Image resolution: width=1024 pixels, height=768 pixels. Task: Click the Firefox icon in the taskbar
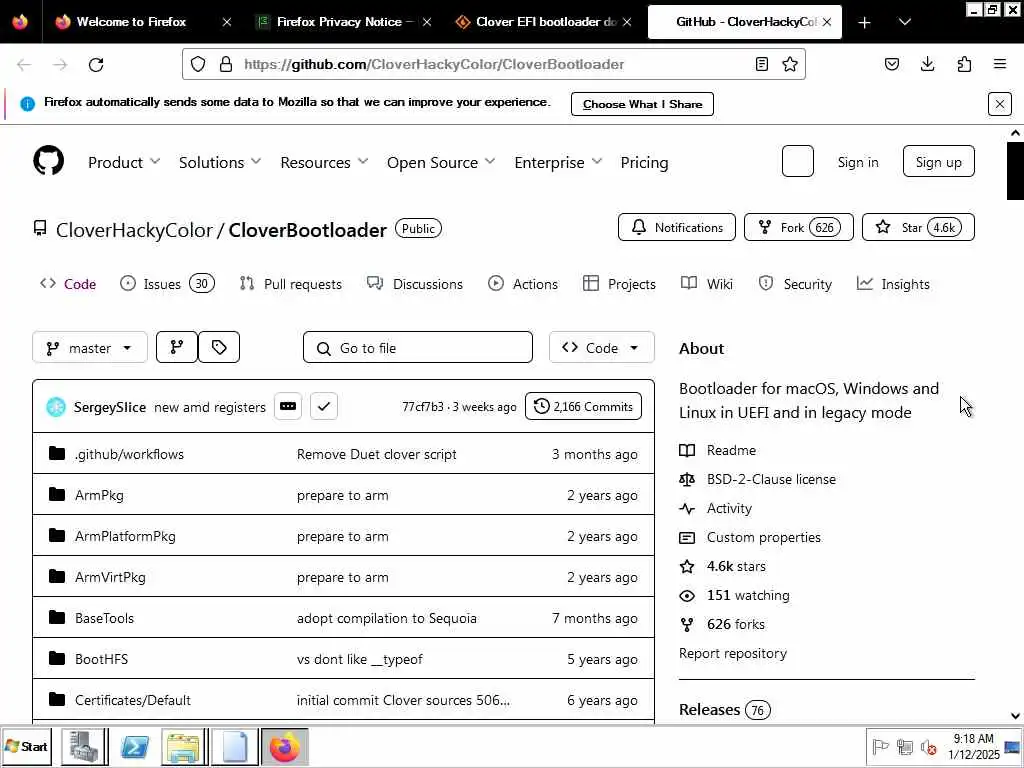285,746
